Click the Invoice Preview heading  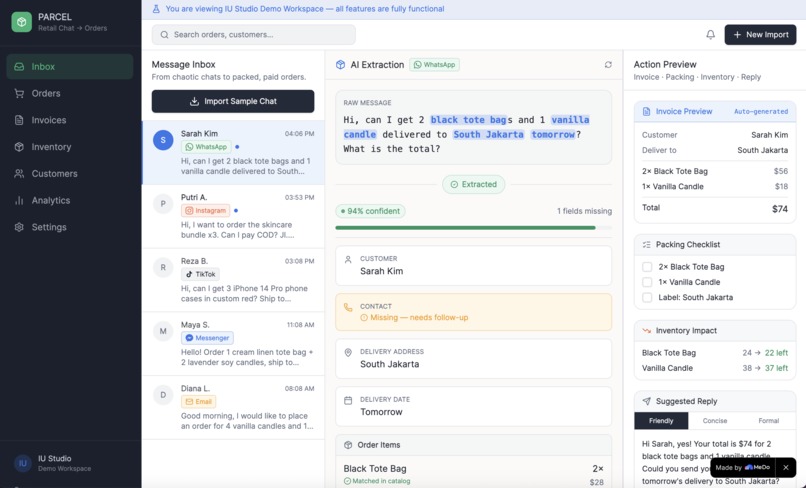[684, 111]
